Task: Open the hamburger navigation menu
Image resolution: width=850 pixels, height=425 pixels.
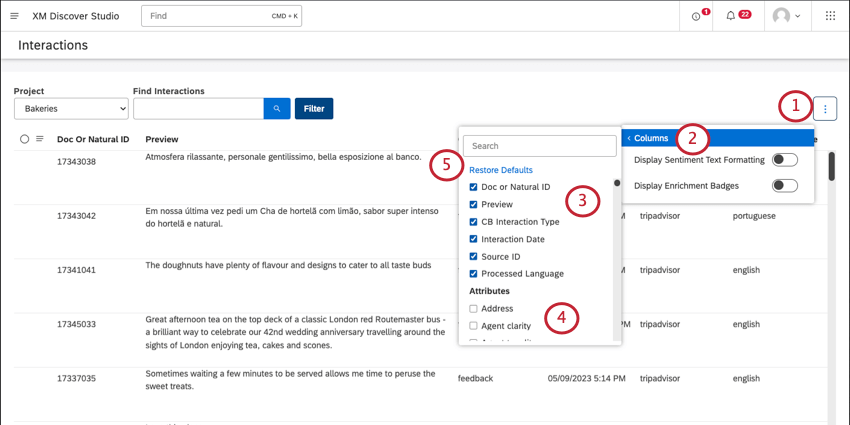Action: pyautogui.click(x=15, y=16)
